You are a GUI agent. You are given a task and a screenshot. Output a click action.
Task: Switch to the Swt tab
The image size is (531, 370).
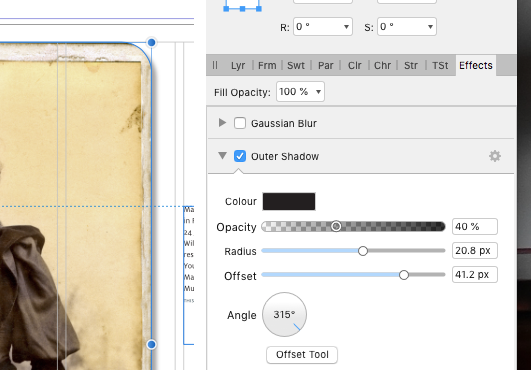(296, 65)
